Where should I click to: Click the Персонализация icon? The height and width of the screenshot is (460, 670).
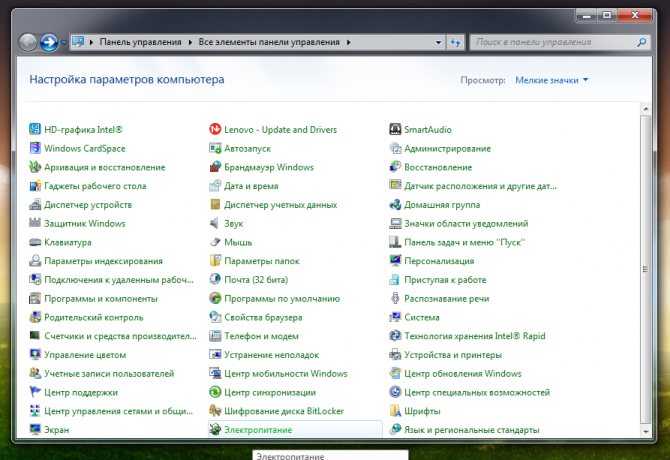coord(395,261)
